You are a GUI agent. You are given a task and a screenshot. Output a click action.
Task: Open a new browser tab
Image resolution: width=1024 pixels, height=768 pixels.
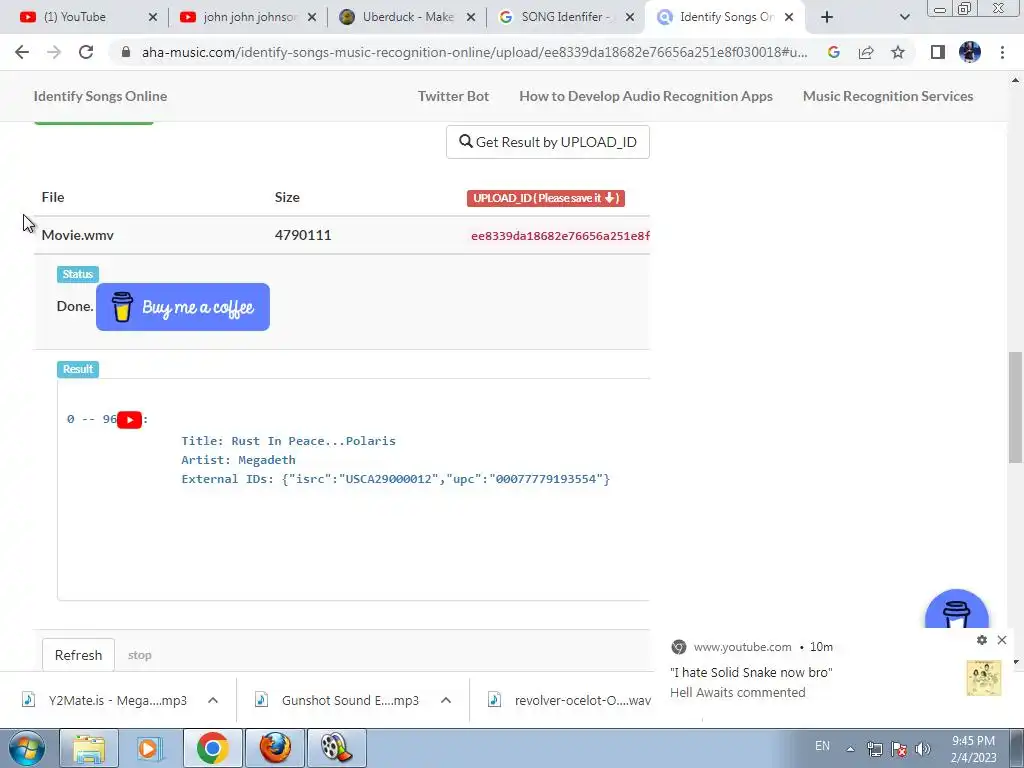coord(827,17)
